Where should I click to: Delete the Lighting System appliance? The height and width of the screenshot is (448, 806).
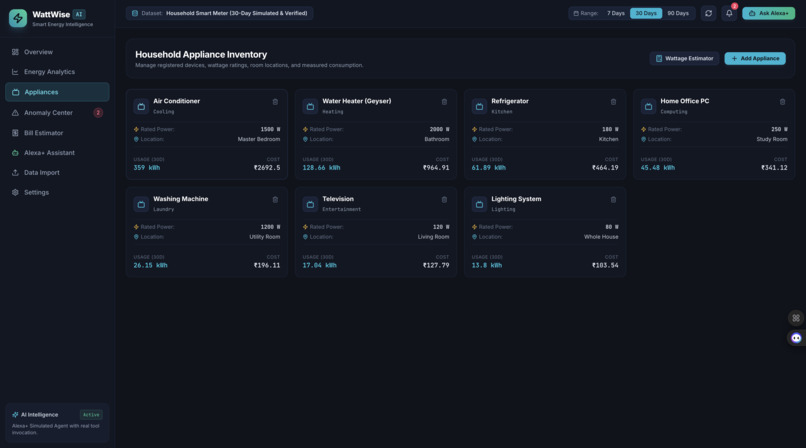[613, 199]
